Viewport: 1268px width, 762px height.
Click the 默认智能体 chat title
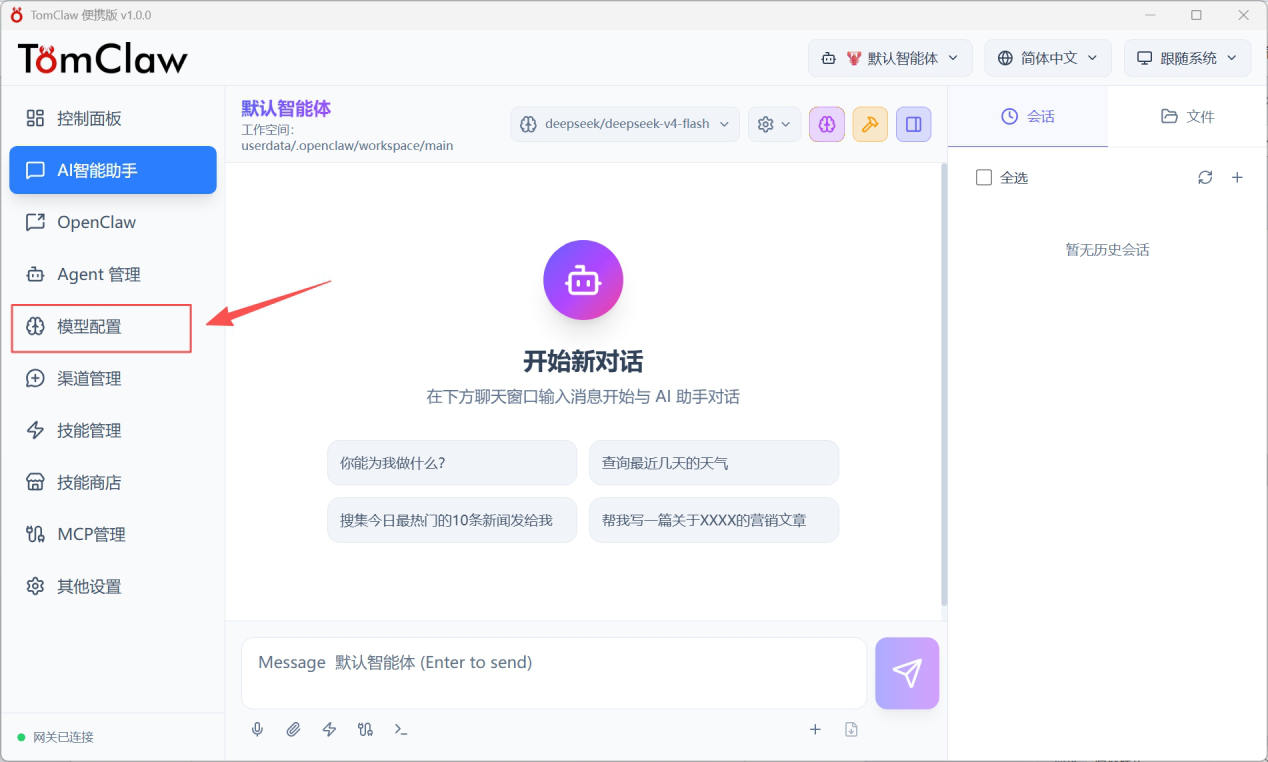coord(286,108)
